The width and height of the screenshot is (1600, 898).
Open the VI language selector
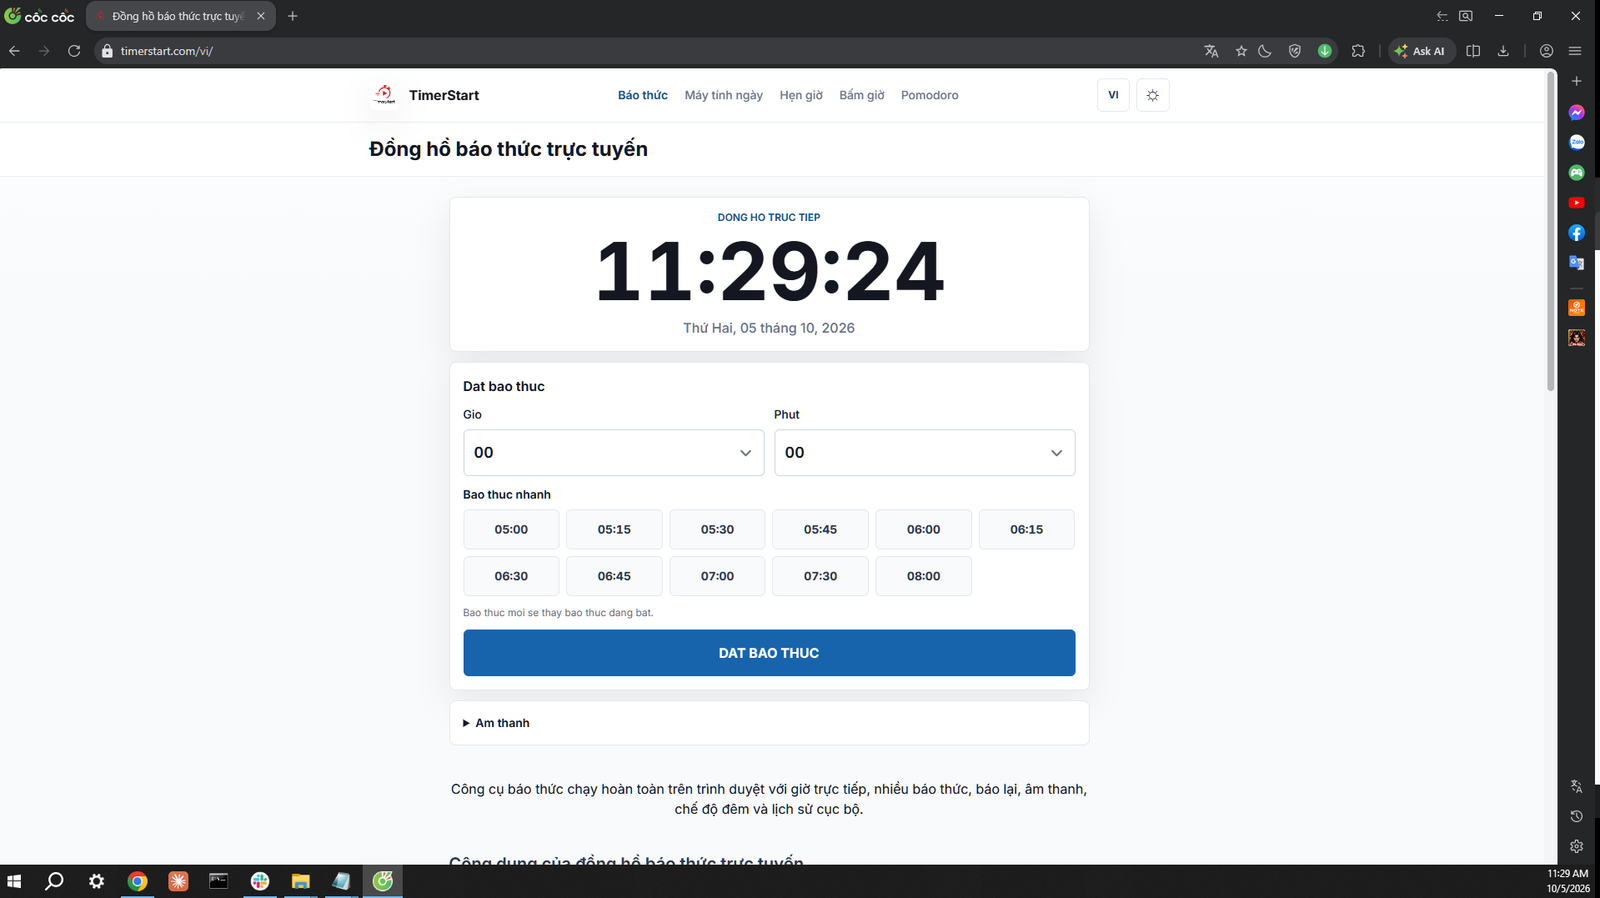[x=1113, y=95]
